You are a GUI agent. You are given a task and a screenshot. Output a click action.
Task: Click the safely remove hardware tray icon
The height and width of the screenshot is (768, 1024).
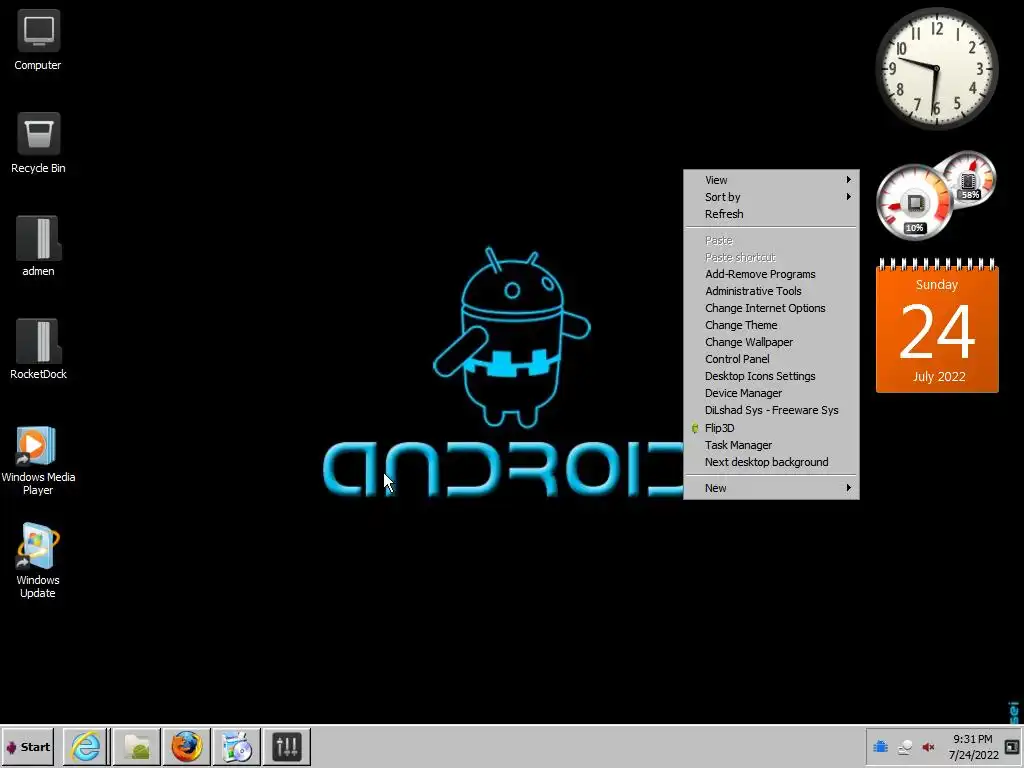[904, 747]
